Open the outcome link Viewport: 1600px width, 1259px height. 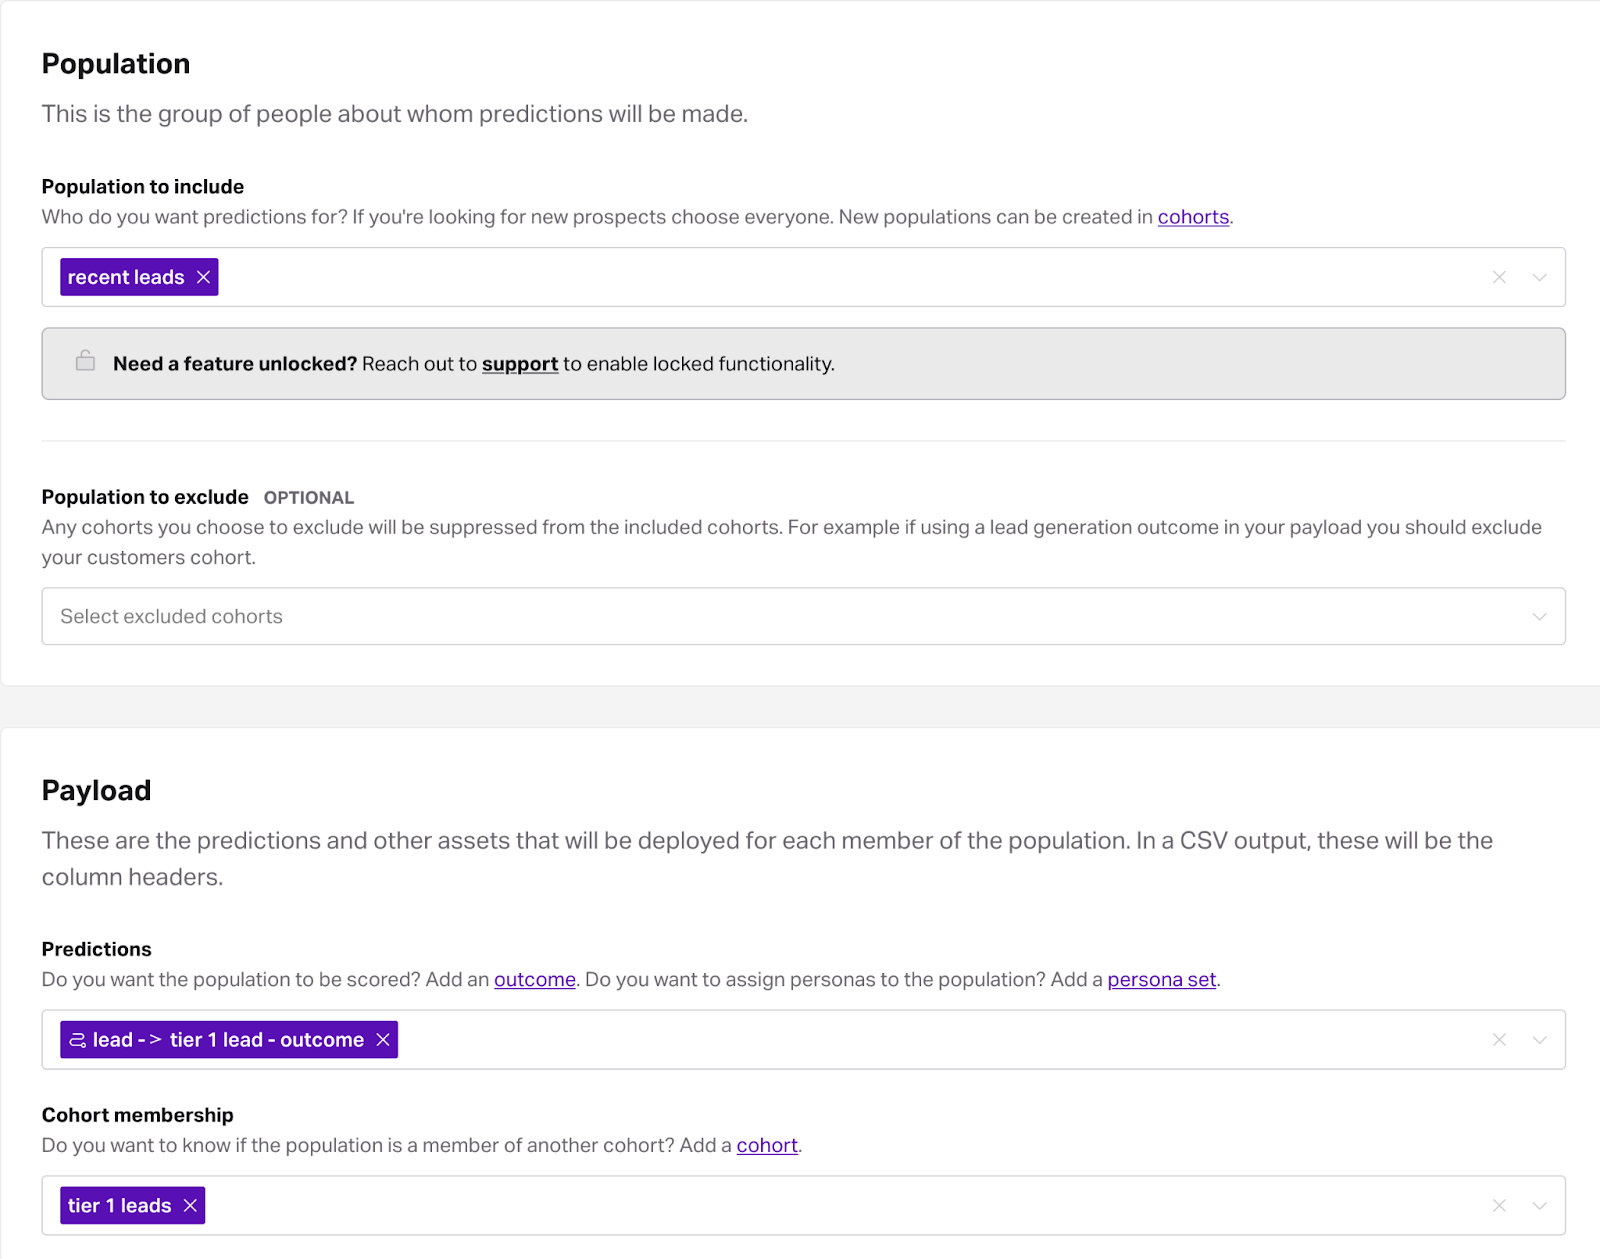(x=534, y=980)
